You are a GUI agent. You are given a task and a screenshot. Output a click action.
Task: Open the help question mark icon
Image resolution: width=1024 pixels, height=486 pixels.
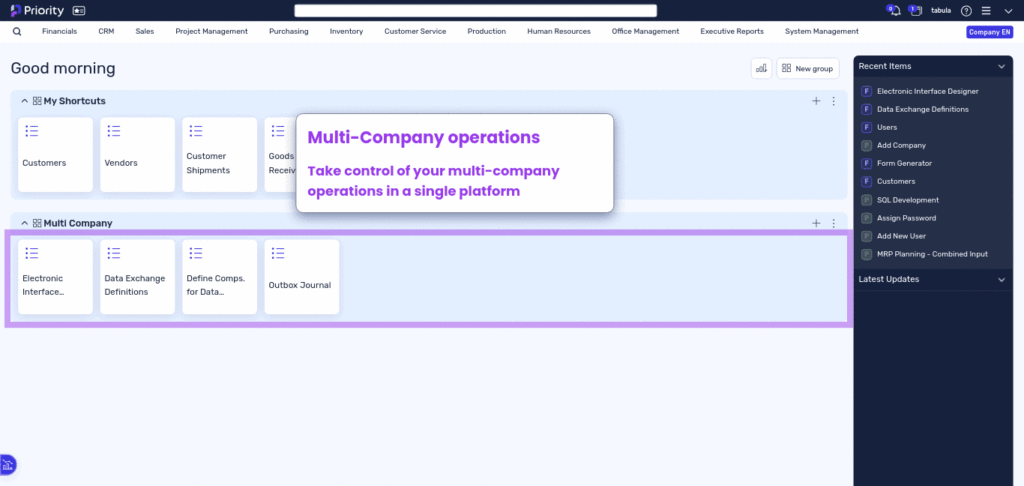coord(967,11)
